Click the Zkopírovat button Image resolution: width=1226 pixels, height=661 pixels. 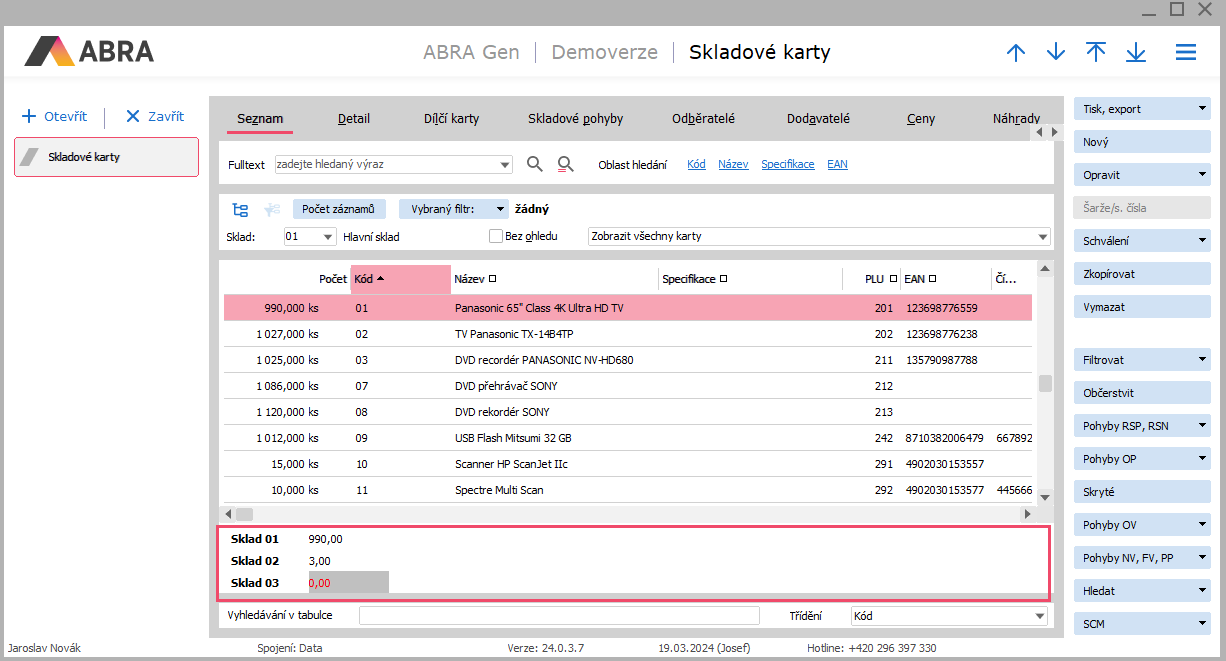point(1142,274)
